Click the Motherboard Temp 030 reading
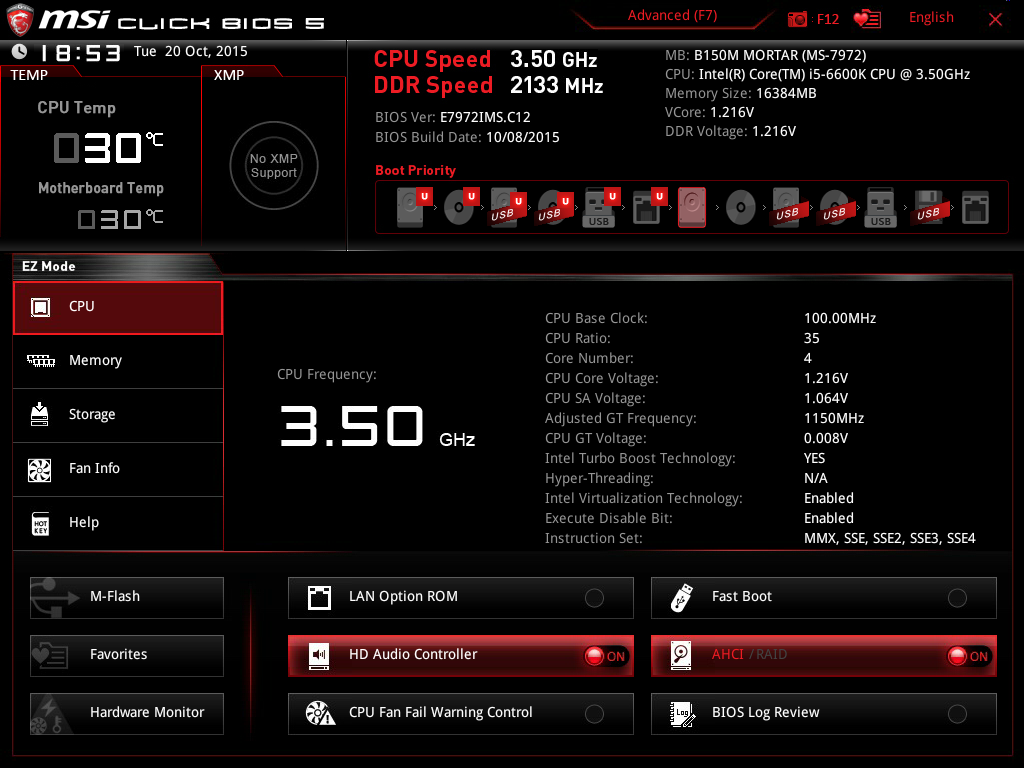The height and width of the screenshot is (768, 1024). [120, 218]
